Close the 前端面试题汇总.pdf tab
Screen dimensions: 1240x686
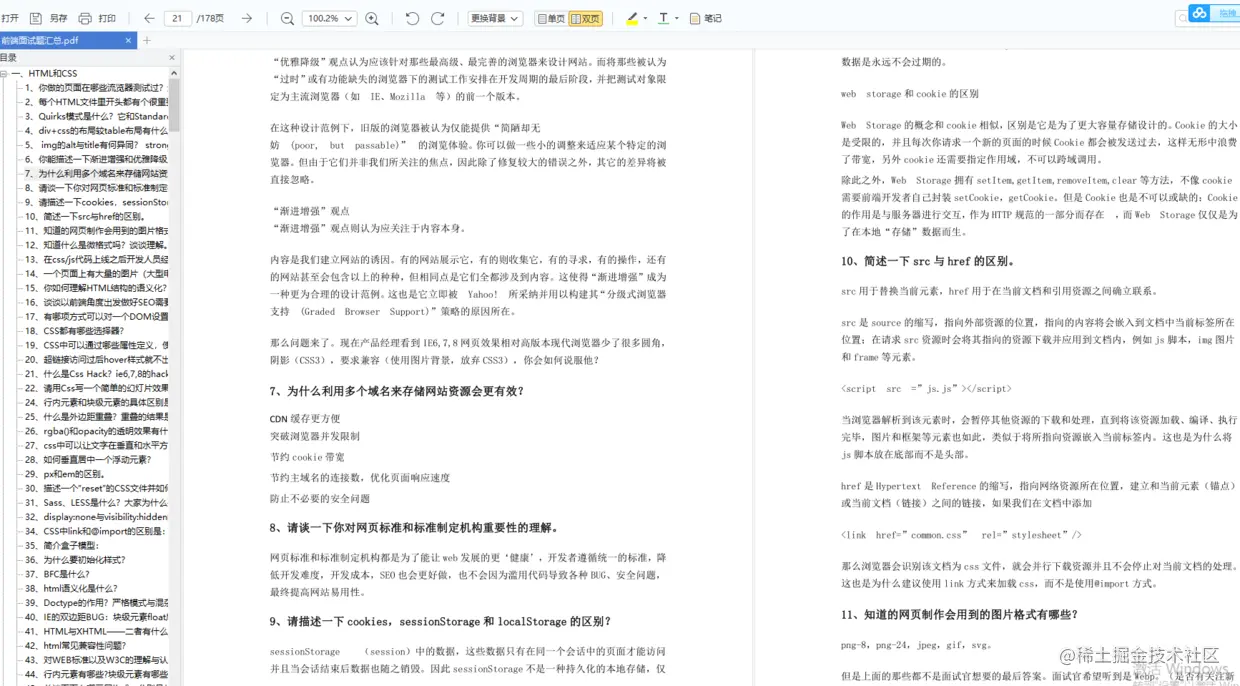pyautogui.click(x=128, y=40)
